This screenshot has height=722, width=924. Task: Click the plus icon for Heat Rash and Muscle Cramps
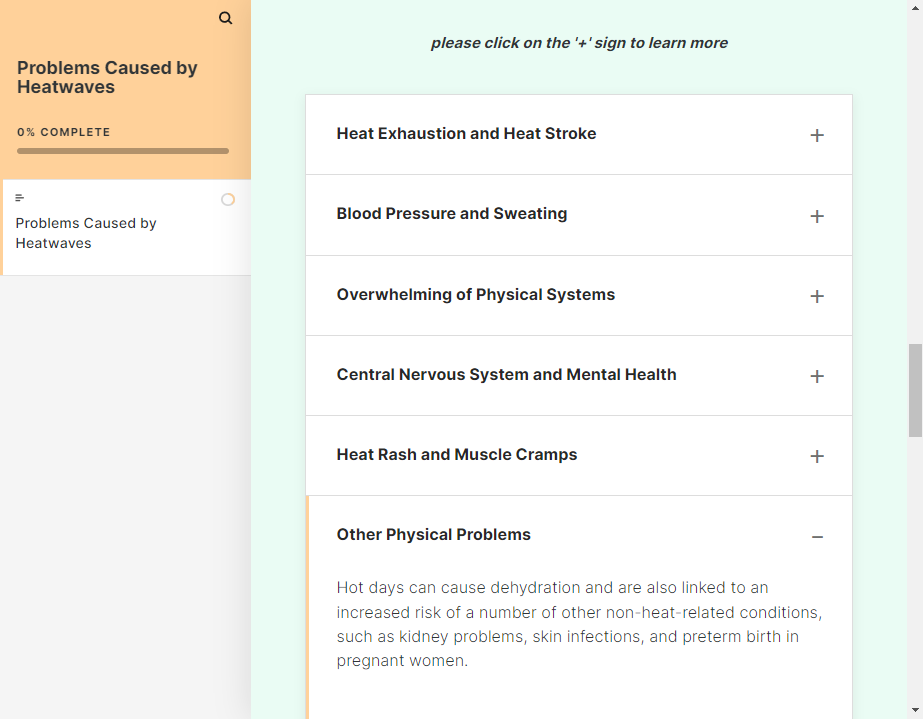pos(817,456)
